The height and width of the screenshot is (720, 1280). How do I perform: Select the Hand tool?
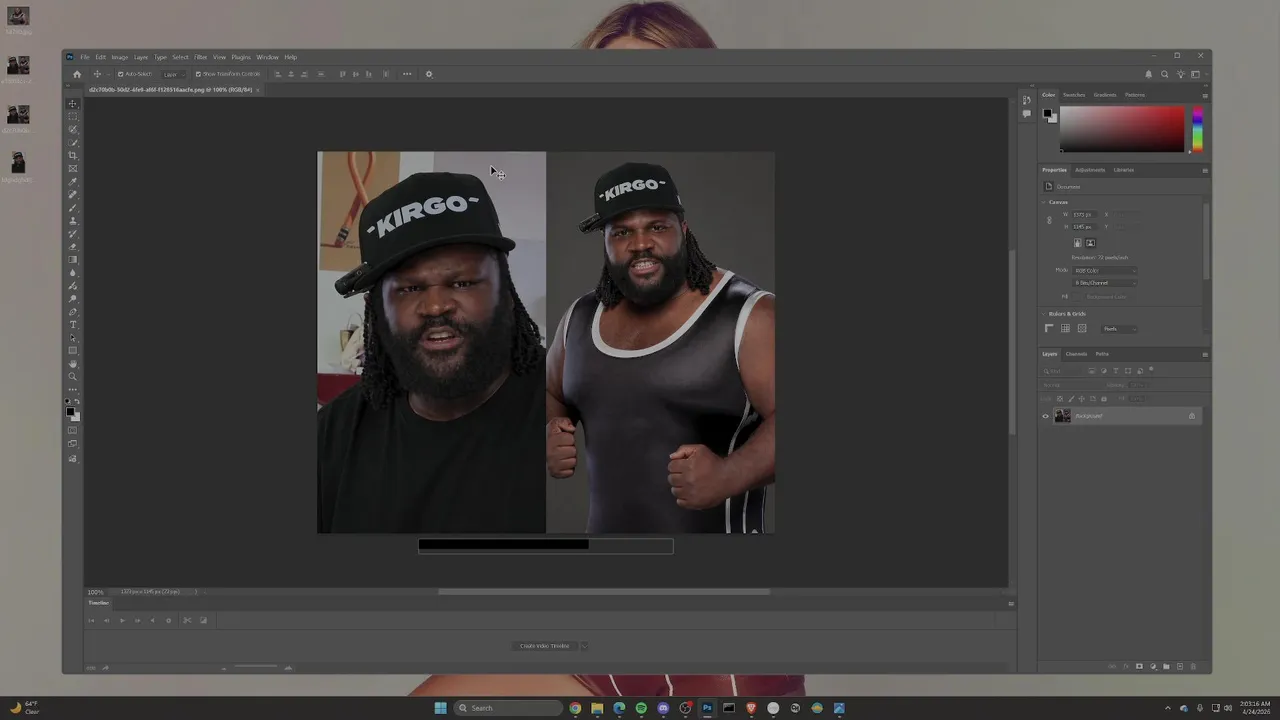pyautogui.click(x=72, y=363)
